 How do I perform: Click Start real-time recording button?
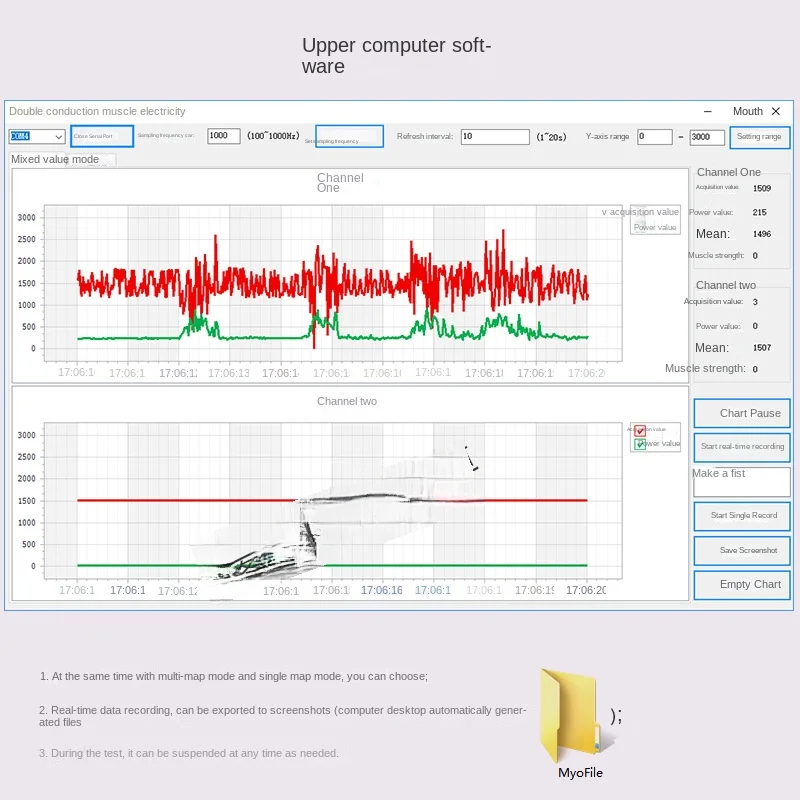click(x=742, y=446)
